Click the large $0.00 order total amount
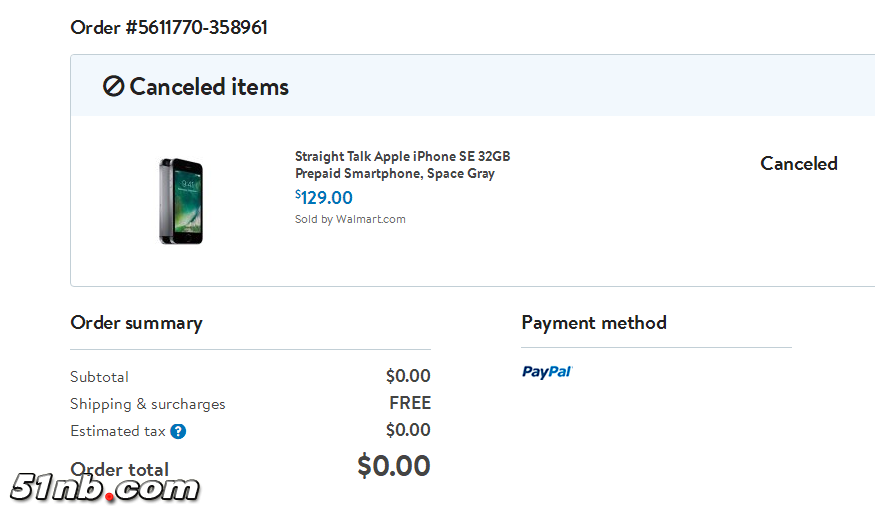This screenshot has height=511, width=875. [394, 466]
